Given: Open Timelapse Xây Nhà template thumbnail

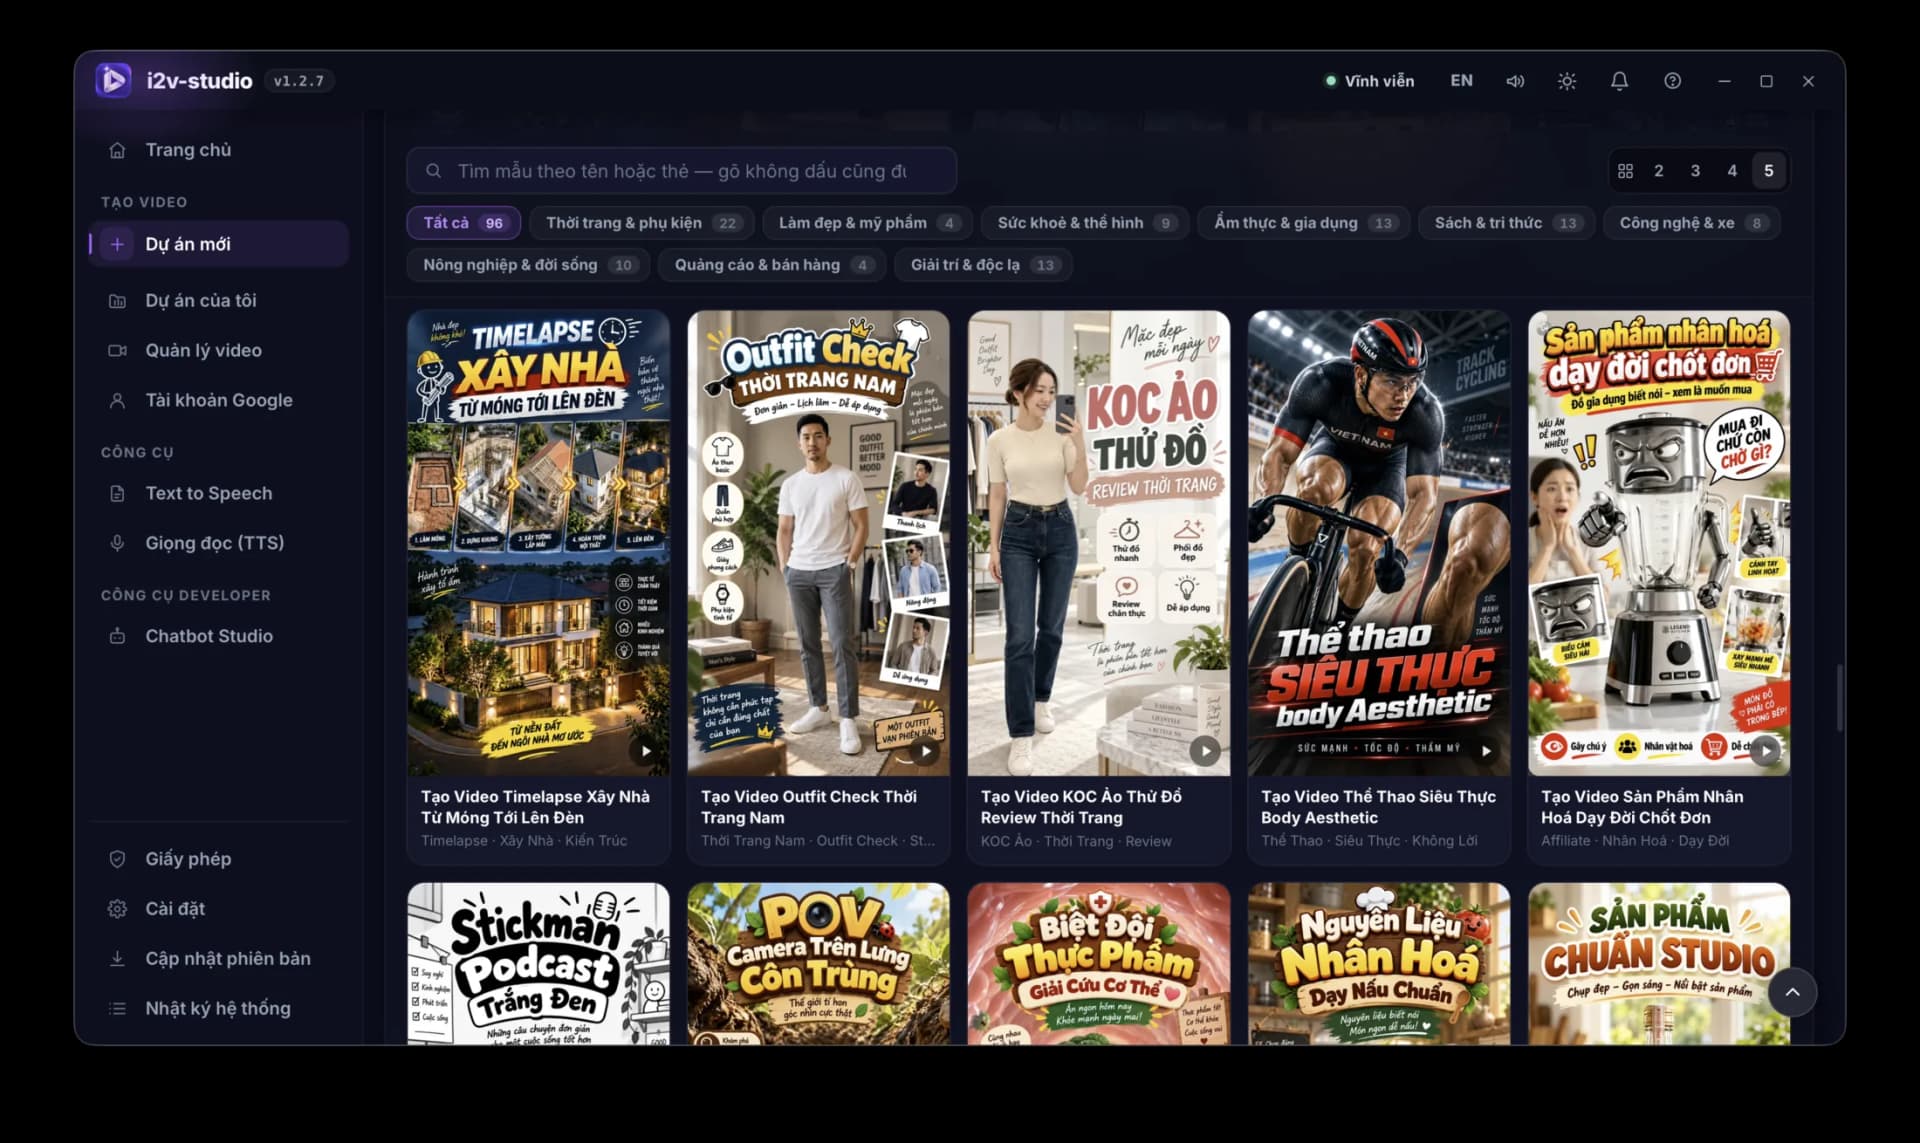Looking at the screenshot, I should 539,543.
